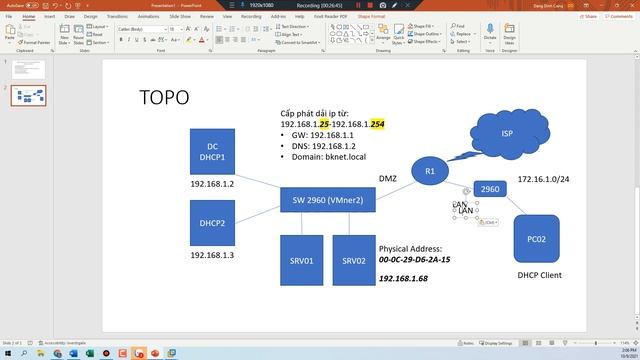Click the Share button
The image size is (640, 360).
click(588, 17)
